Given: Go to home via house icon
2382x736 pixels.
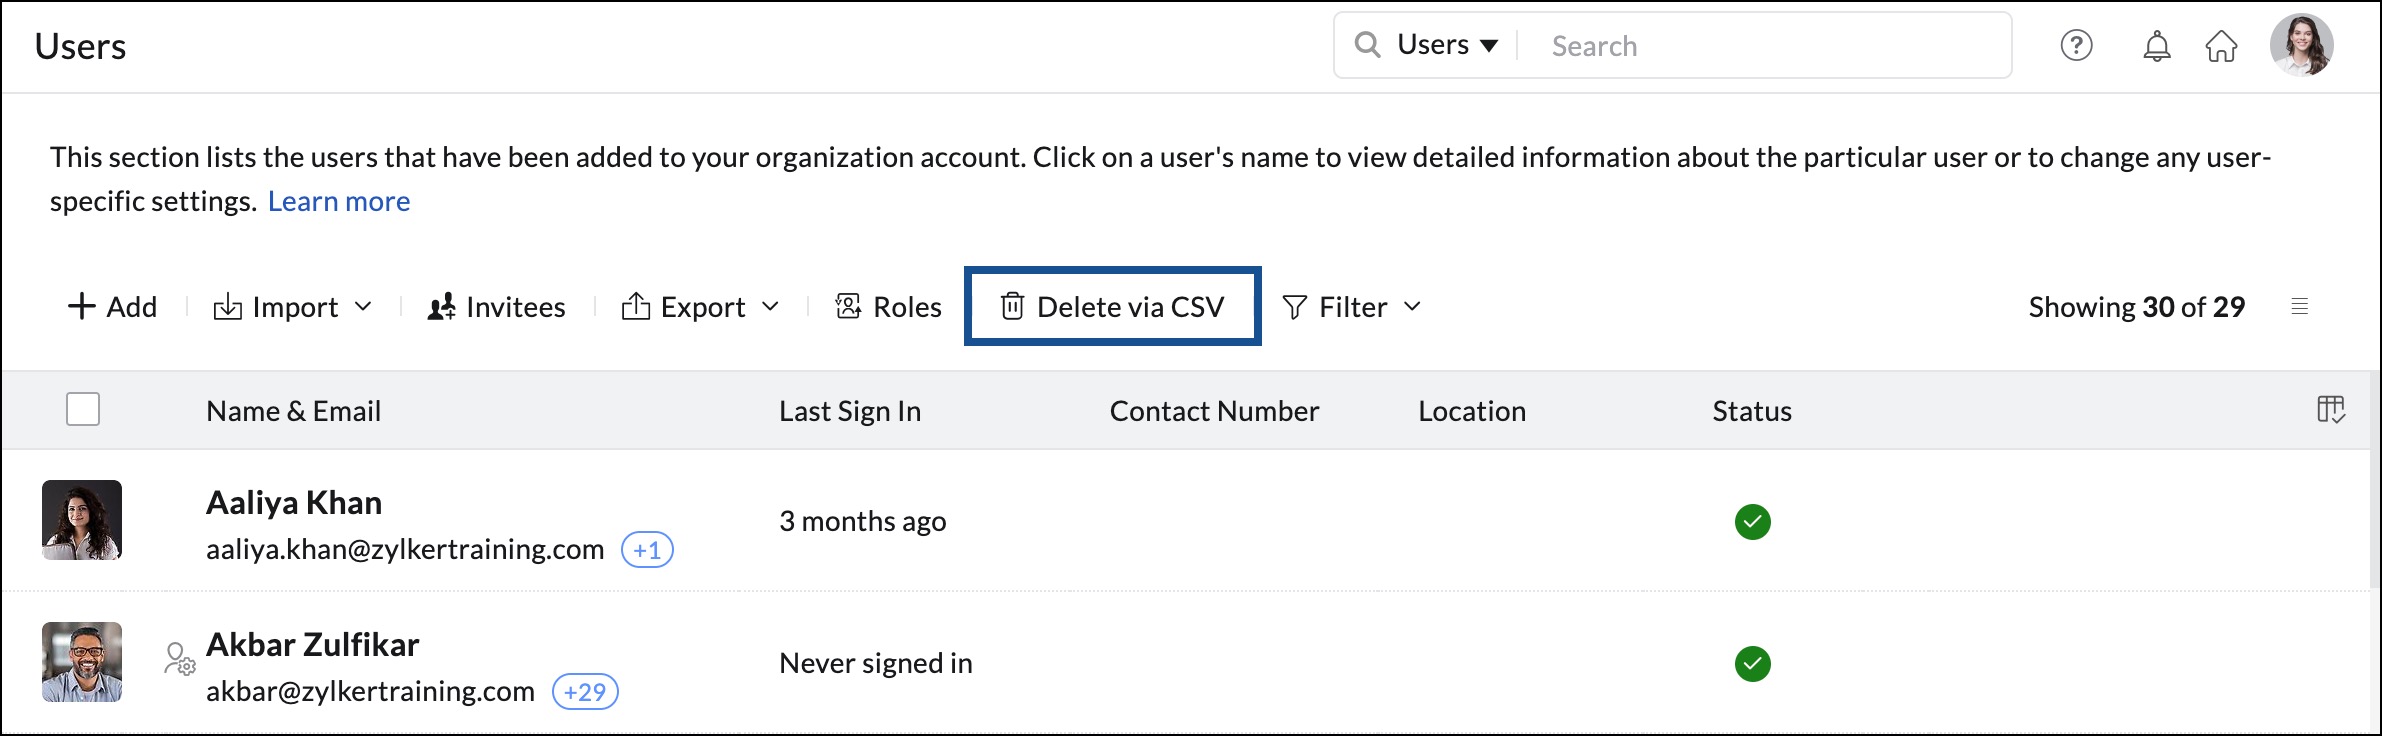Looking at the screenshot, I should (2221, 46).
